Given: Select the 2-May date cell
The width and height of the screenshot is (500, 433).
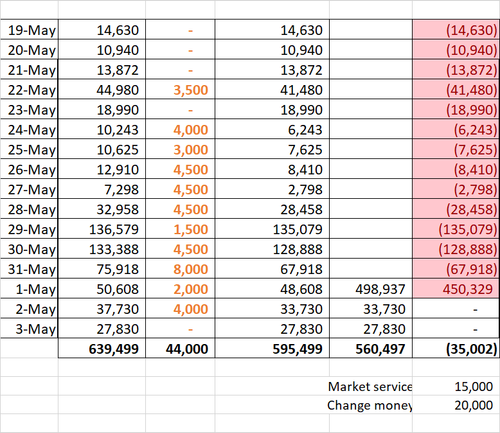Looking at the screenshot, I should tap(29, 309).
